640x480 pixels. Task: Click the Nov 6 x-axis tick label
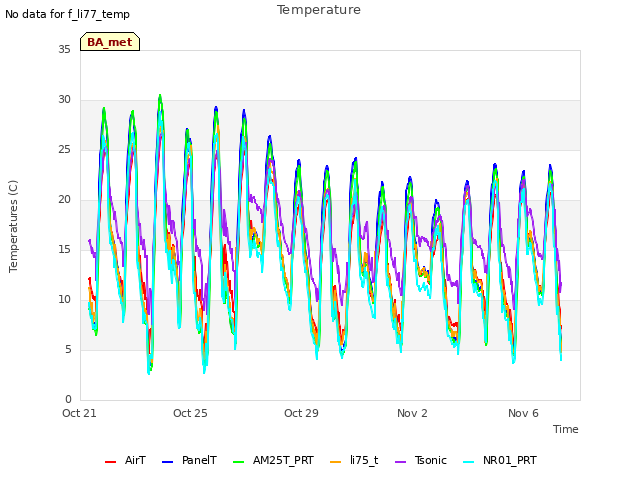click(x=523, y=413)
